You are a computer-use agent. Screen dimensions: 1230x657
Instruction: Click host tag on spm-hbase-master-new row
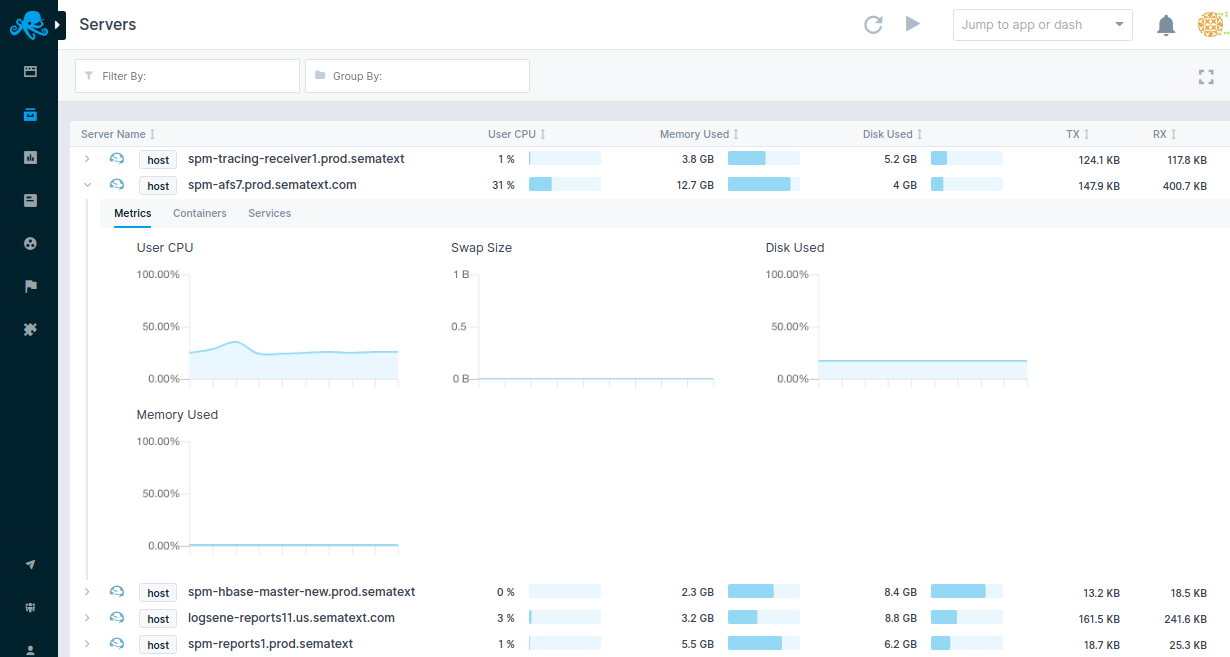(158, 593)
